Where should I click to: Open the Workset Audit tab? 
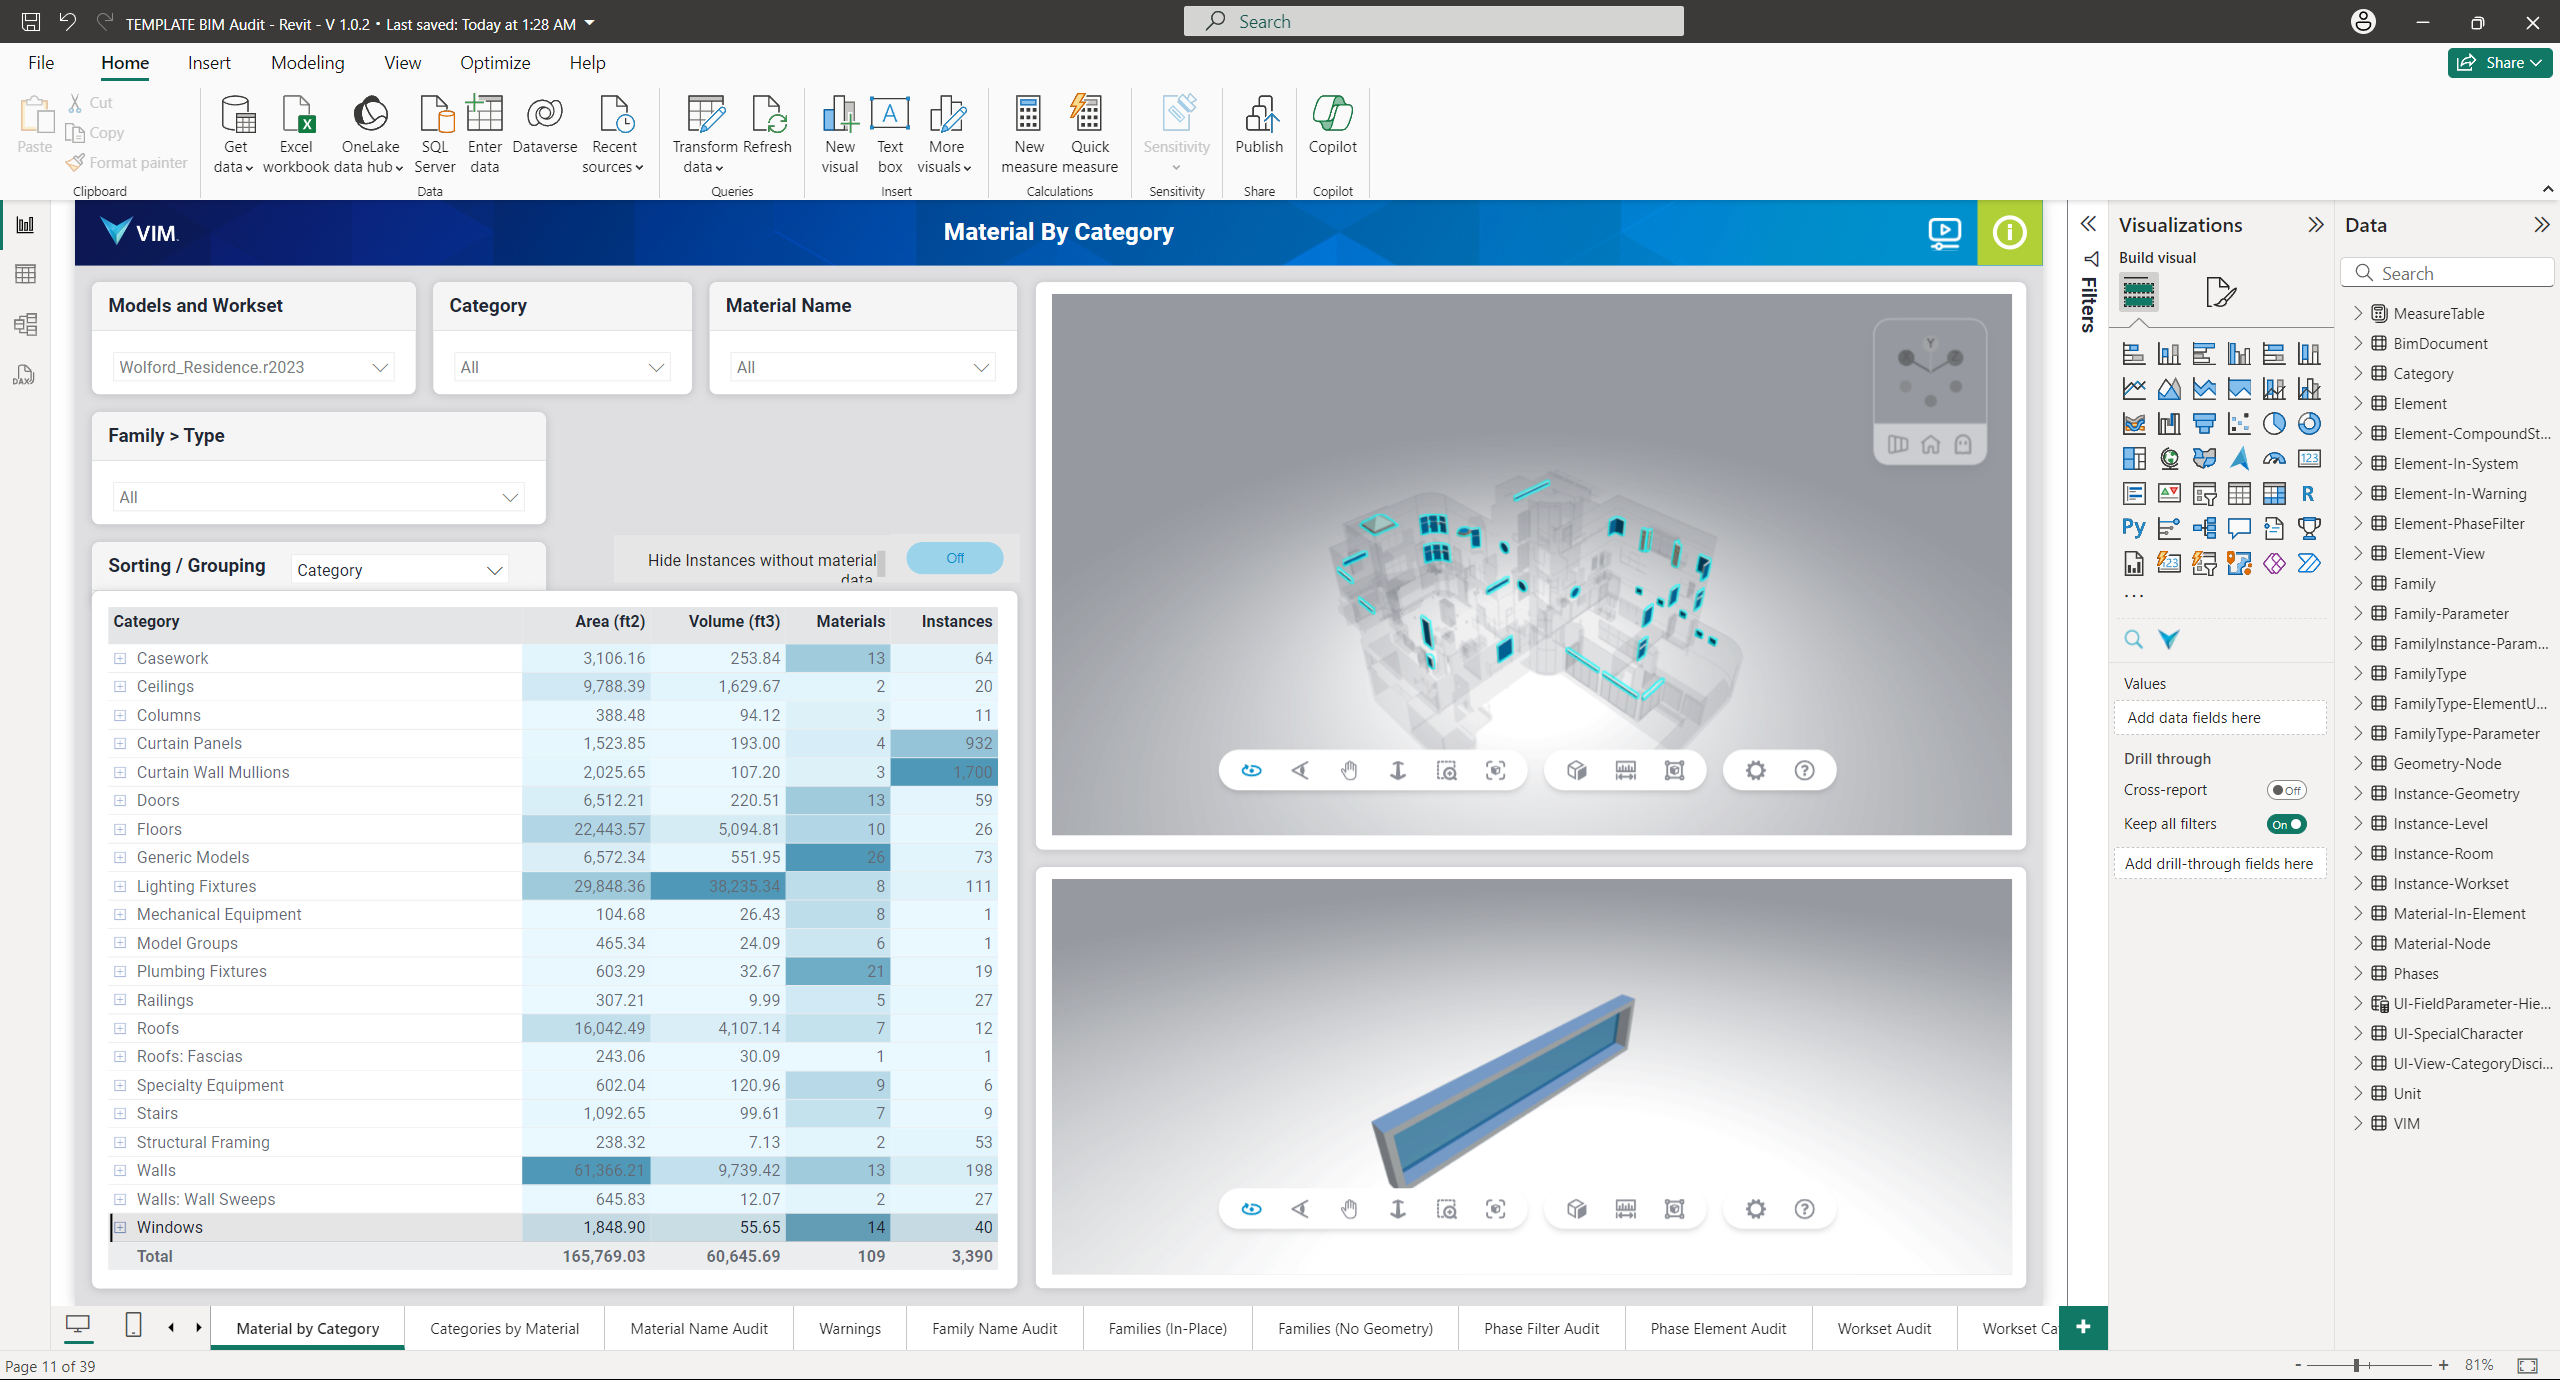click(x=1886, y=1329)
